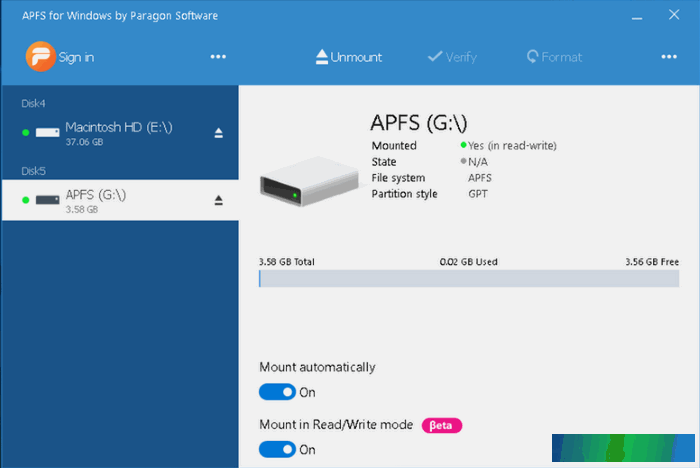This screenshot has width=700, height=468.
Task: Click the Format toolbar button
Action: click(554, 57)
